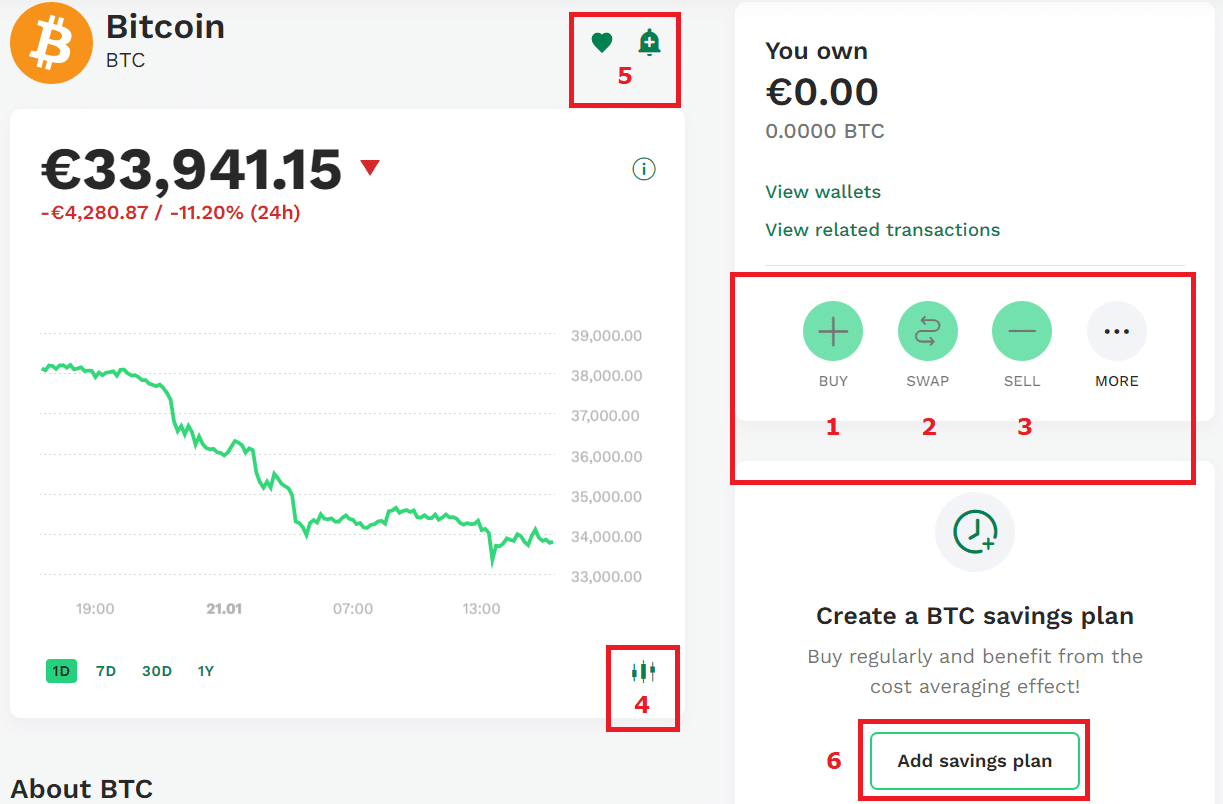Select the 30D chart range

click(x=157, y=671)
